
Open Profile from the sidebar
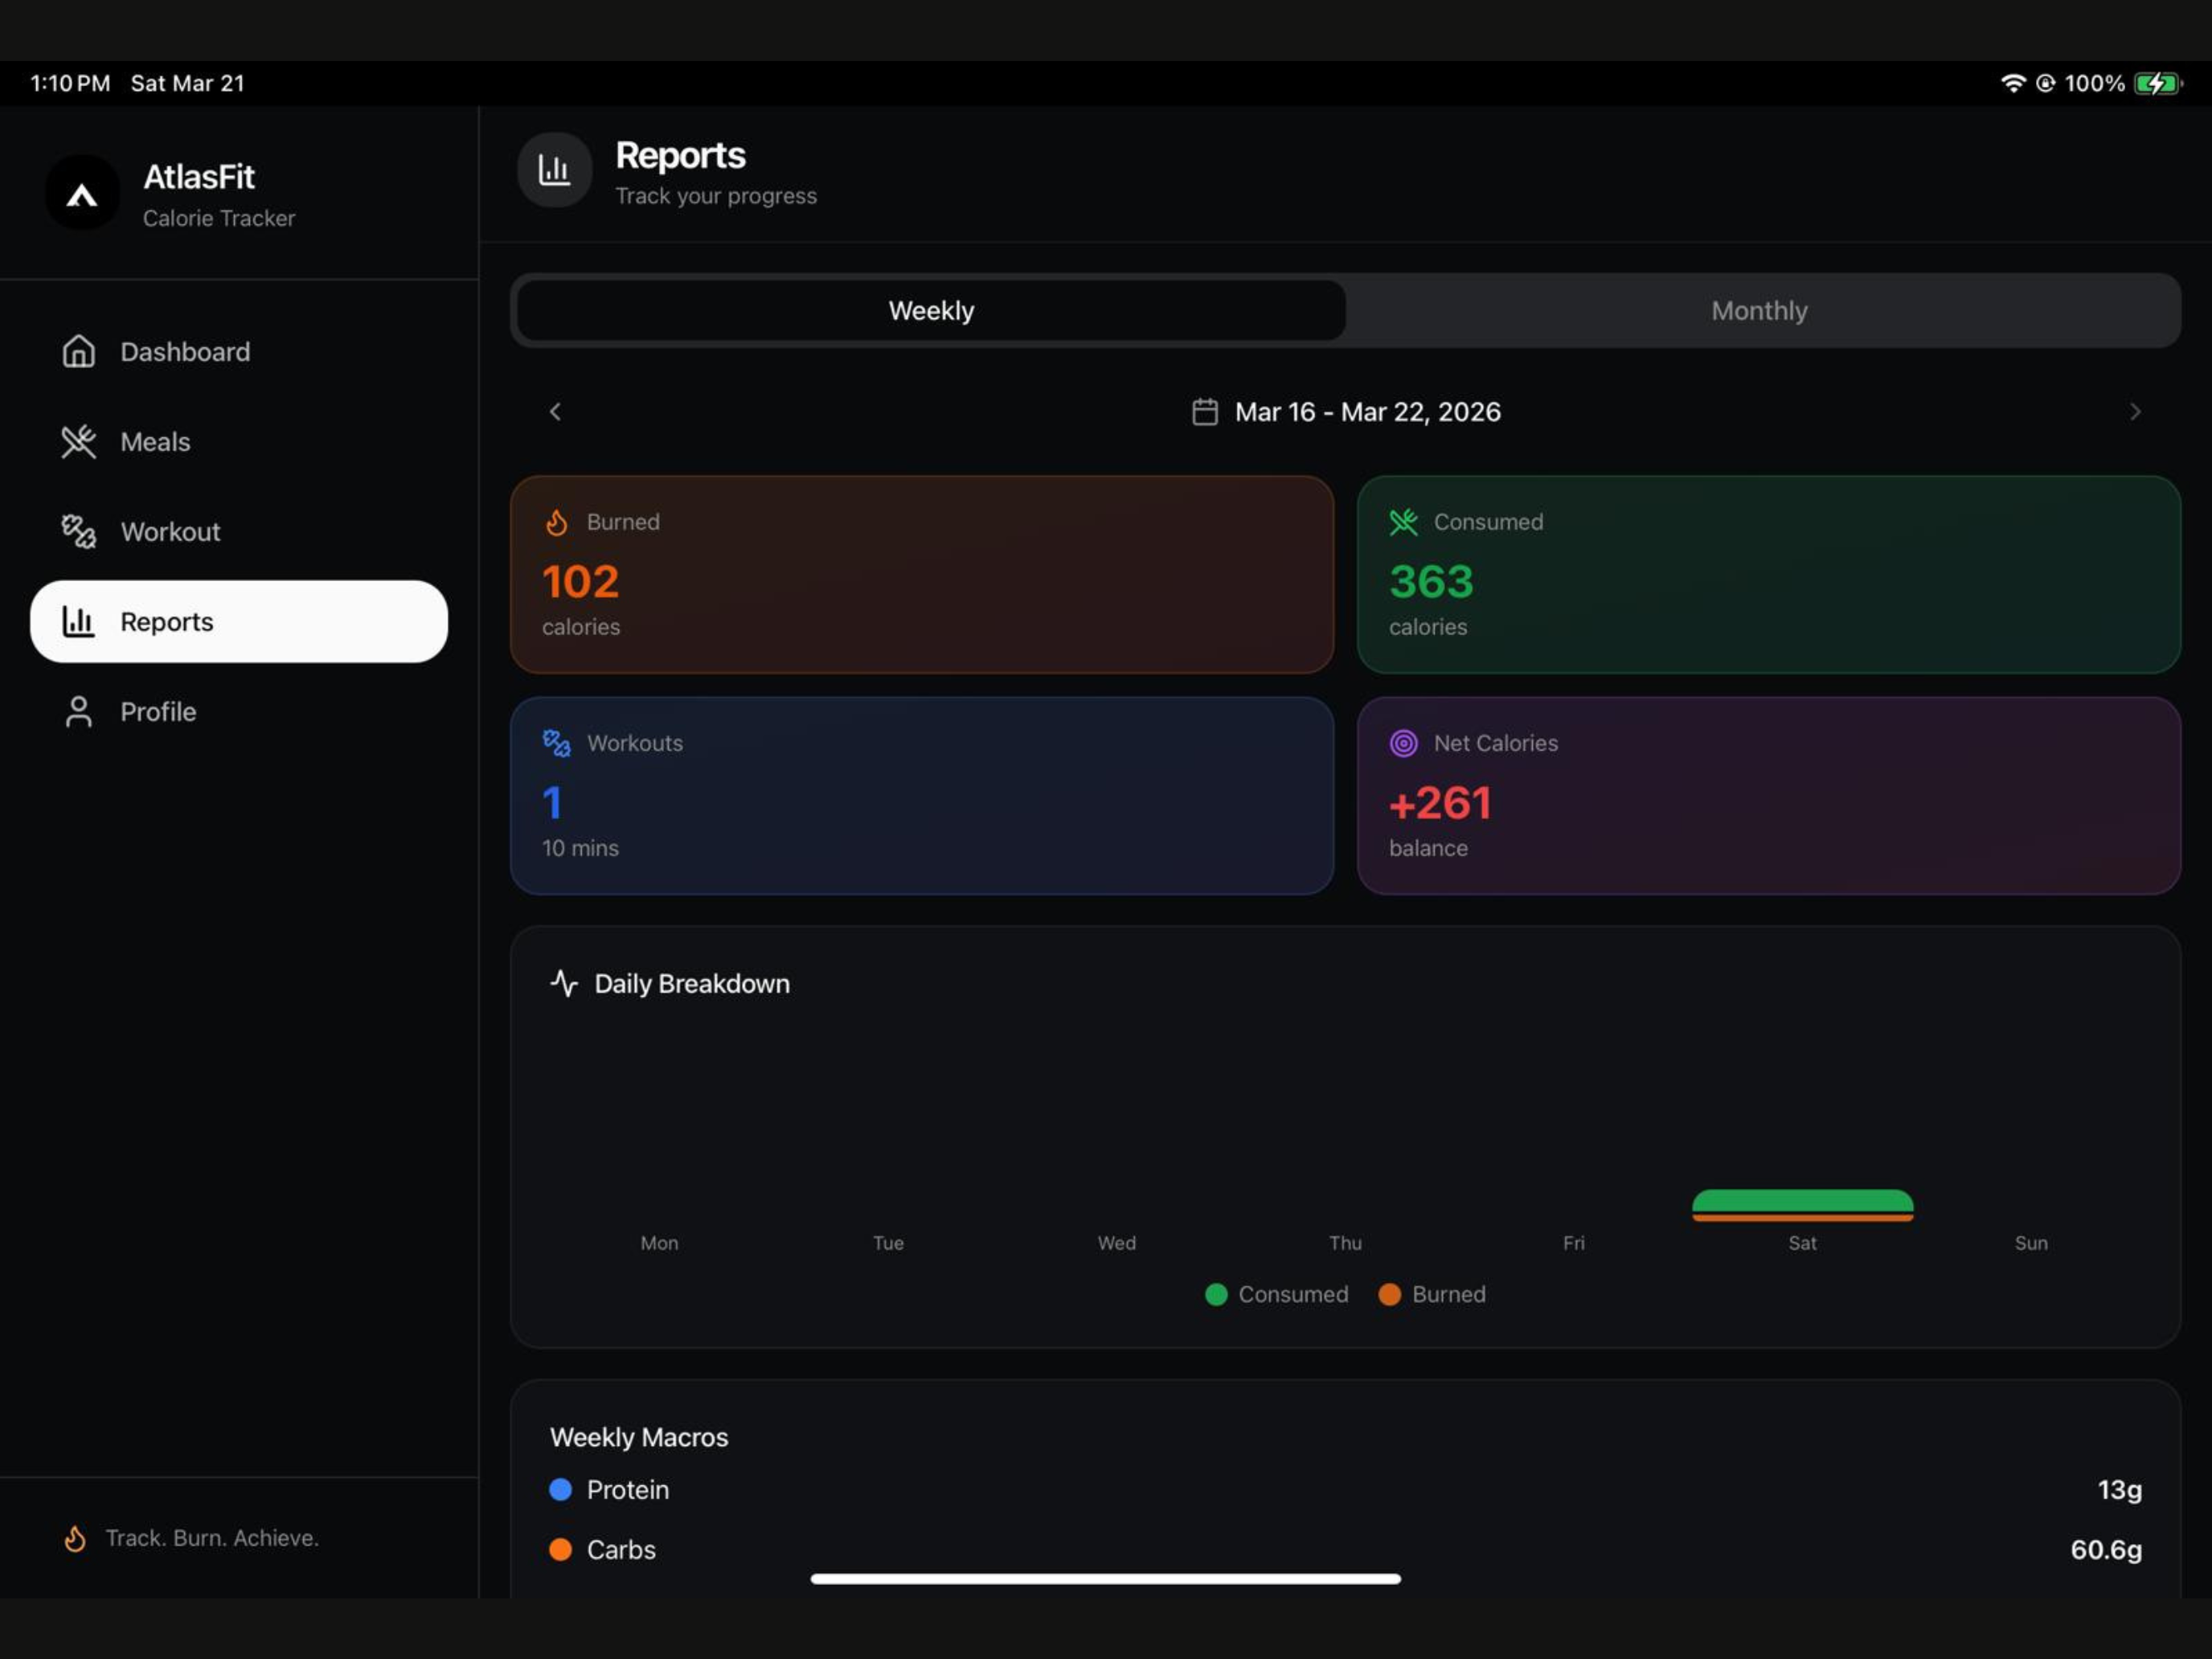[239, 712]
